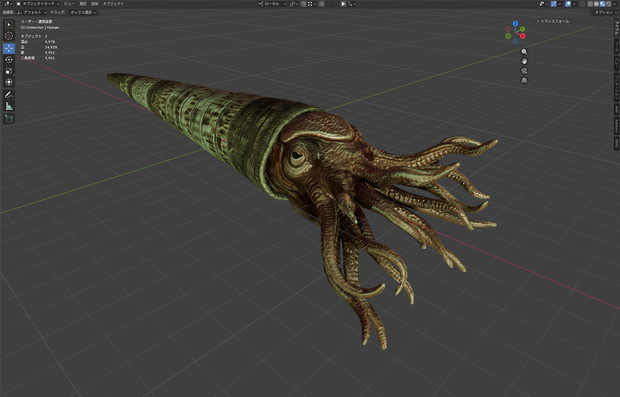Switch to material preview shading

pyautogui.click(x=603, y=4)
